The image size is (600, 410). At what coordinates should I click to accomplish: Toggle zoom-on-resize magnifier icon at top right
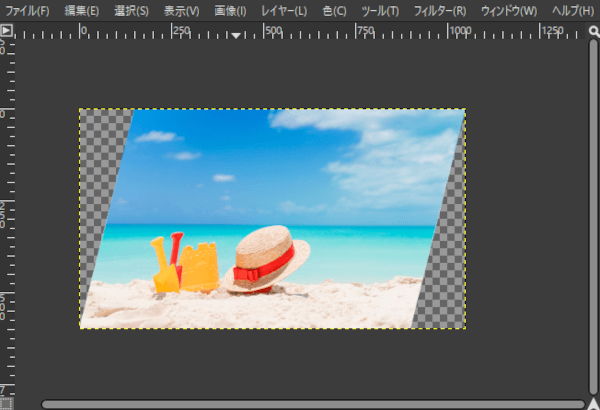(x=592, y=31)
